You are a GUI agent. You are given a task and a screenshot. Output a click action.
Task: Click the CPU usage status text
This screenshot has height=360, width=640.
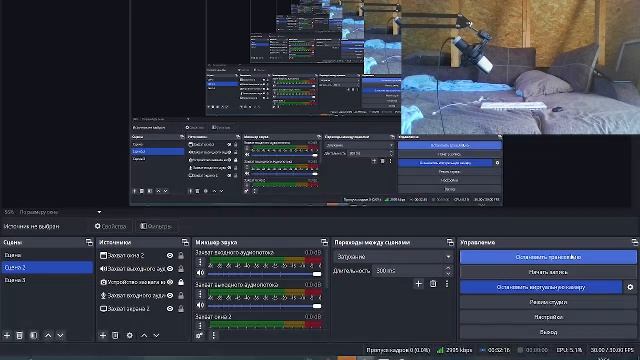click(569, 350)
